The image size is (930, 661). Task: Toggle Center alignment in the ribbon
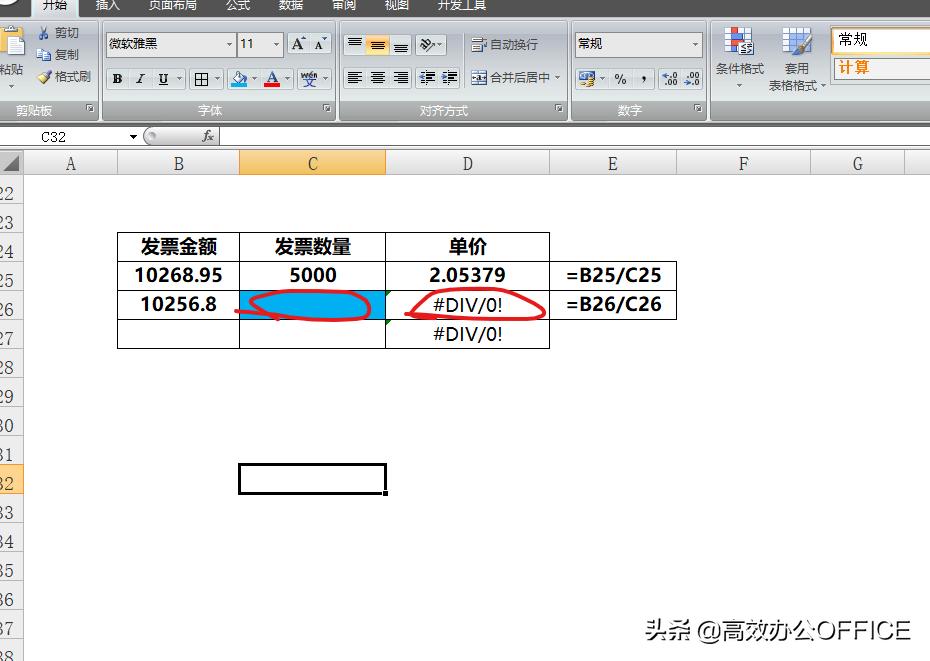pyautogui.click(x=378, y=78)
